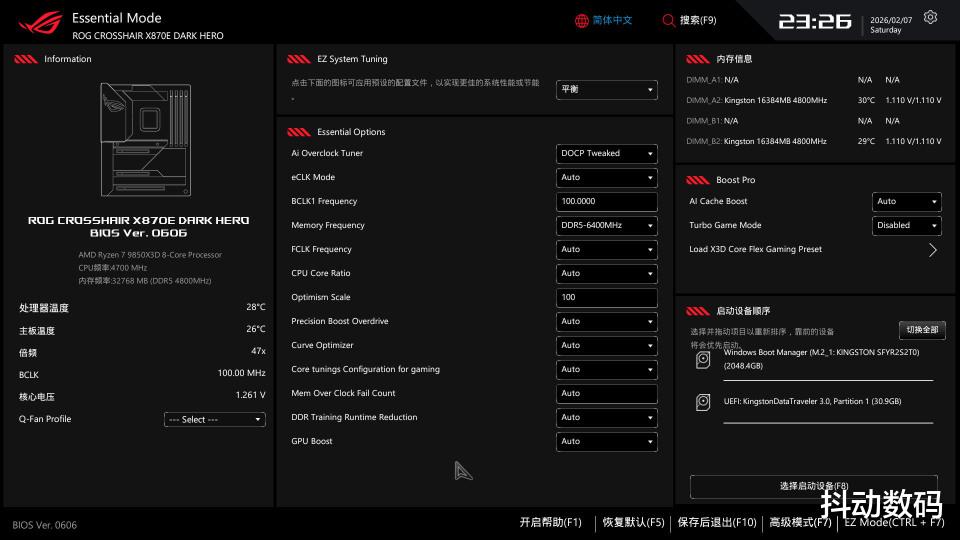960x540 pixels.
Task: Click the Windows Boot Manager disk icon
Action: [703, 359]
